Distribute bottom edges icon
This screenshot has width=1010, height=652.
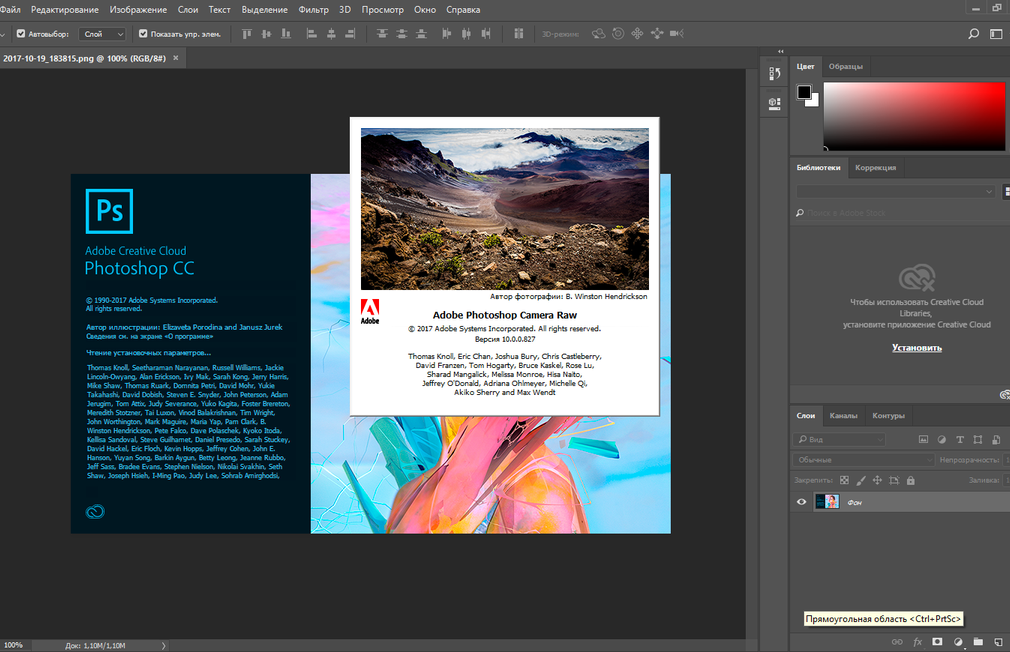421,34
